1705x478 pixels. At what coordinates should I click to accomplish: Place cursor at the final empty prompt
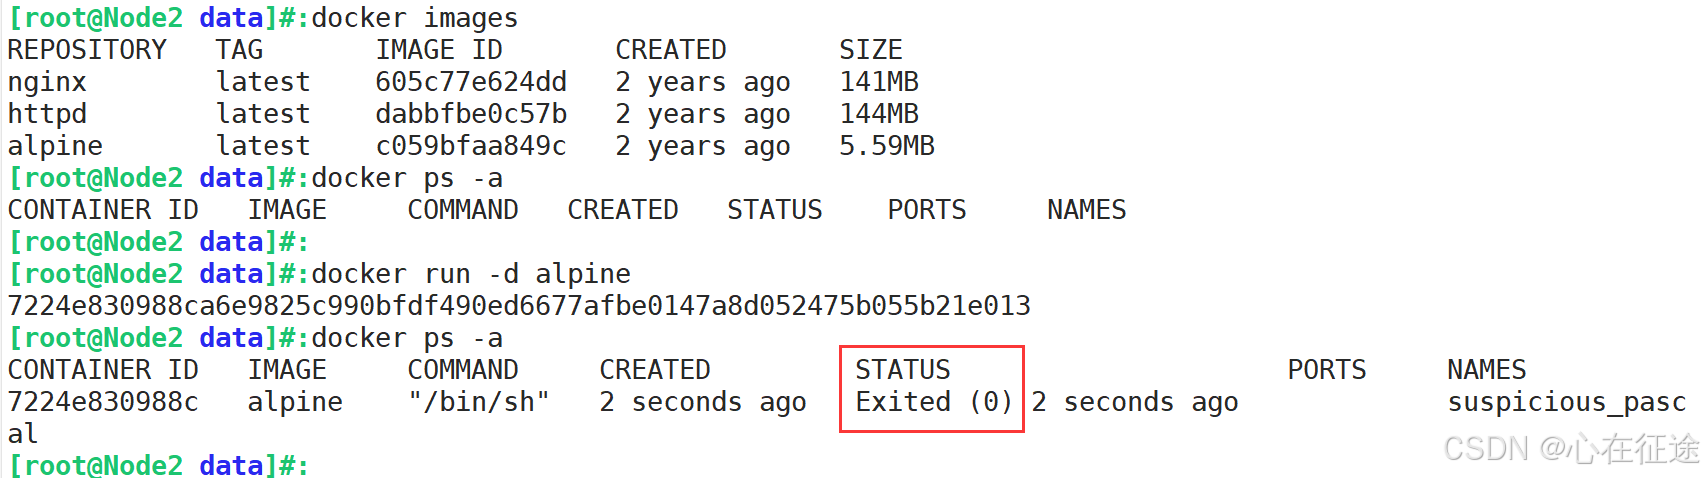(318, 466)
